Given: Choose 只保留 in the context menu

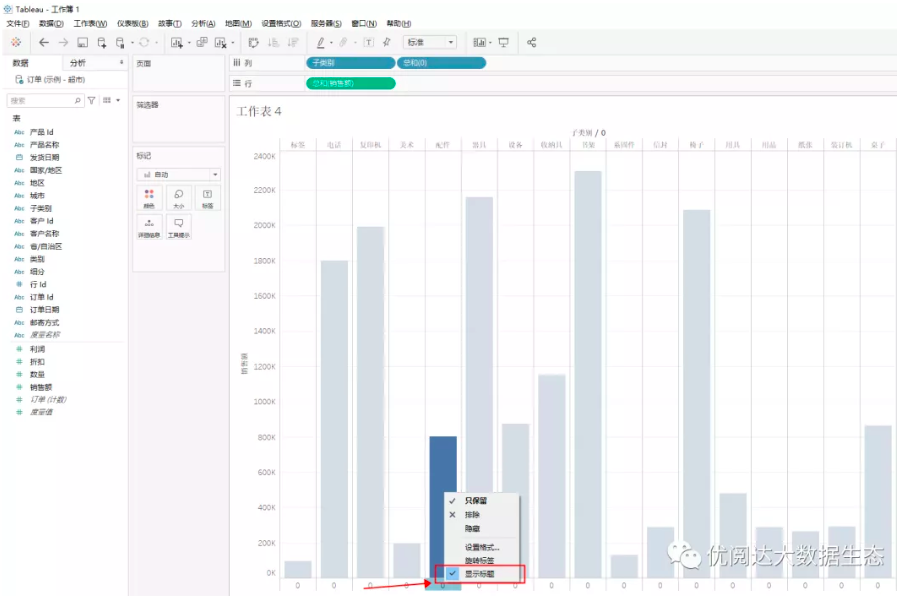Looking at the screenshot, I should coord(476,500).
